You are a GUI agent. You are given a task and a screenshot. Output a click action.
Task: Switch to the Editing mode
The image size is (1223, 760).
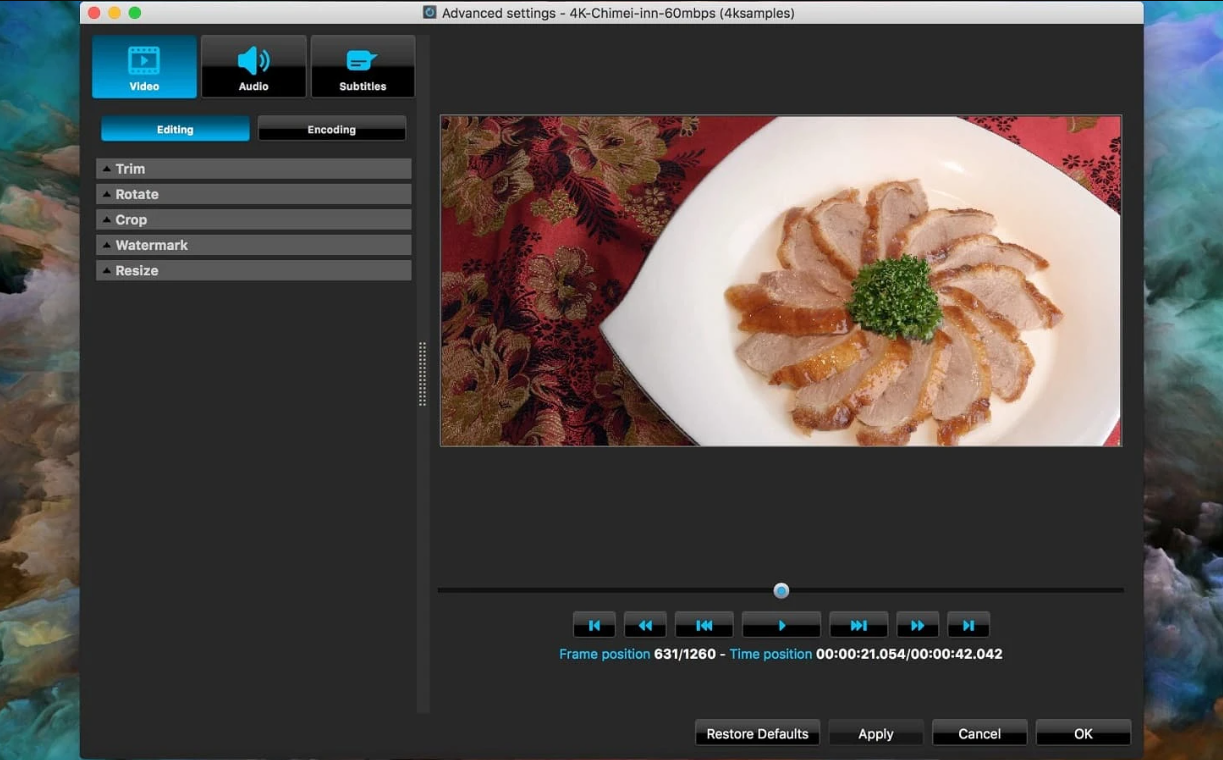pos(175,130)
